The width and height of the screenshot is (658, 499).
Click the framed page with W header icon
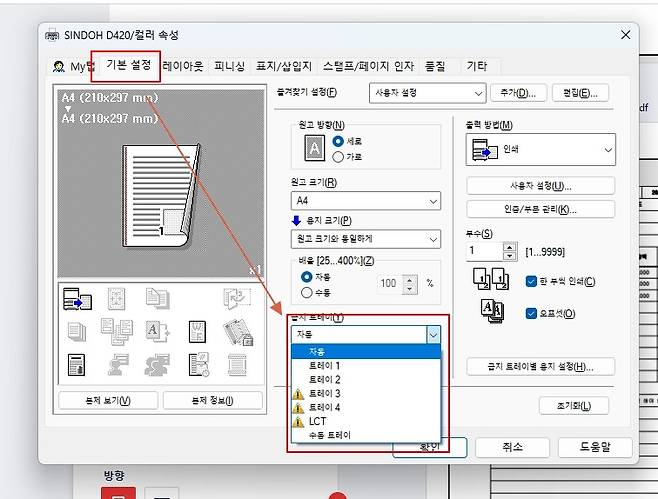pyautogui.click(x=197, y=332)
